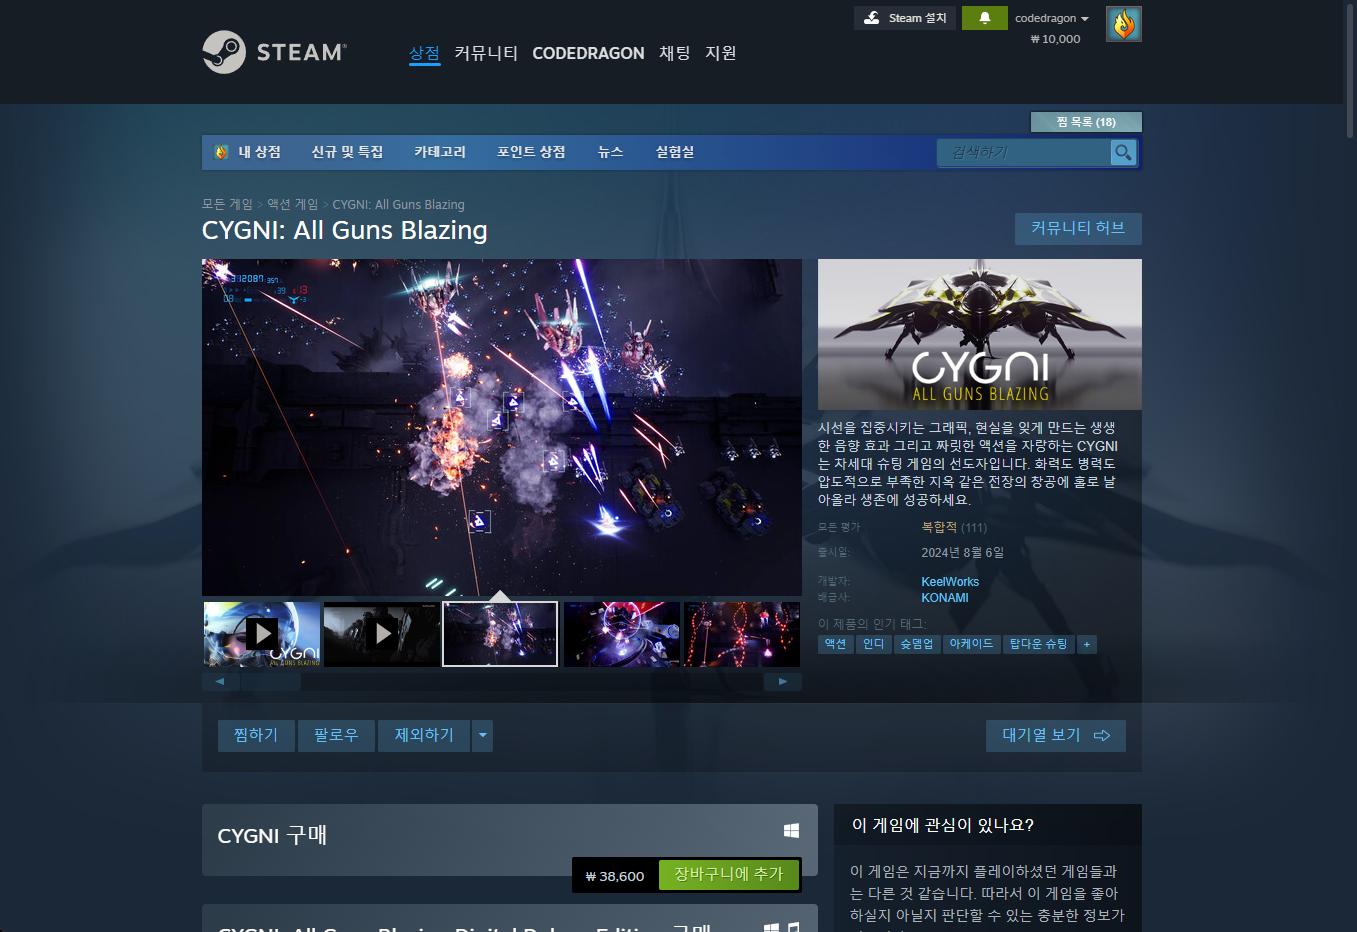The image size is (1357, 932).
Task: Open the 카테고리 menu
Action: tap(440, 152)
